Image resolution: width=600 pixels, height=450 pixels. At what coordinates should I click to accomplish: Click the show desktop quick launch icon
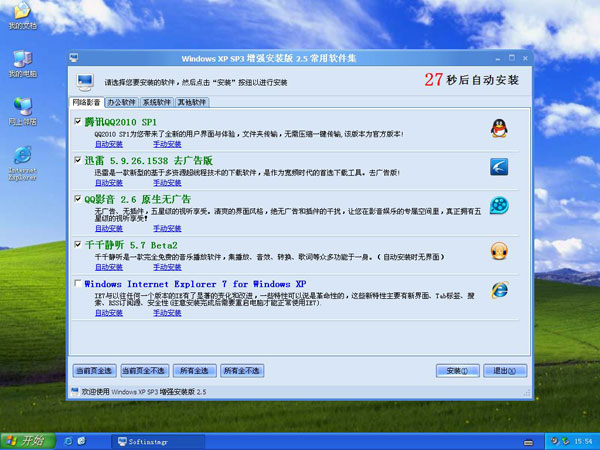coord(82,441)
